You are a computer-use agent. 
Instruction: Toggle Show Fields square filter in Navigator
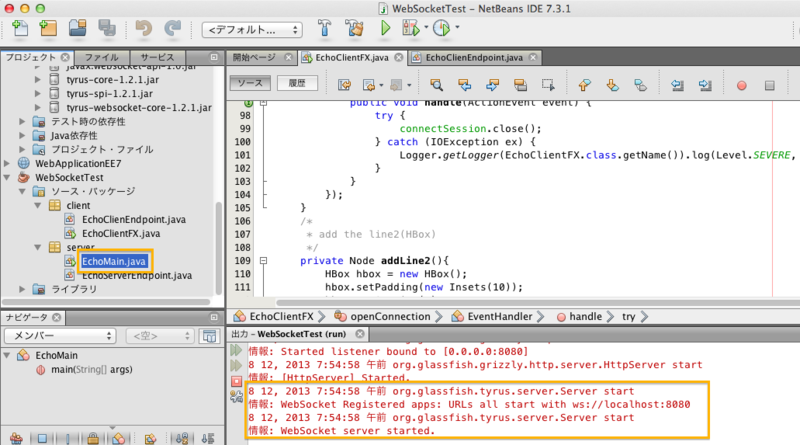(x=42, y=438)
